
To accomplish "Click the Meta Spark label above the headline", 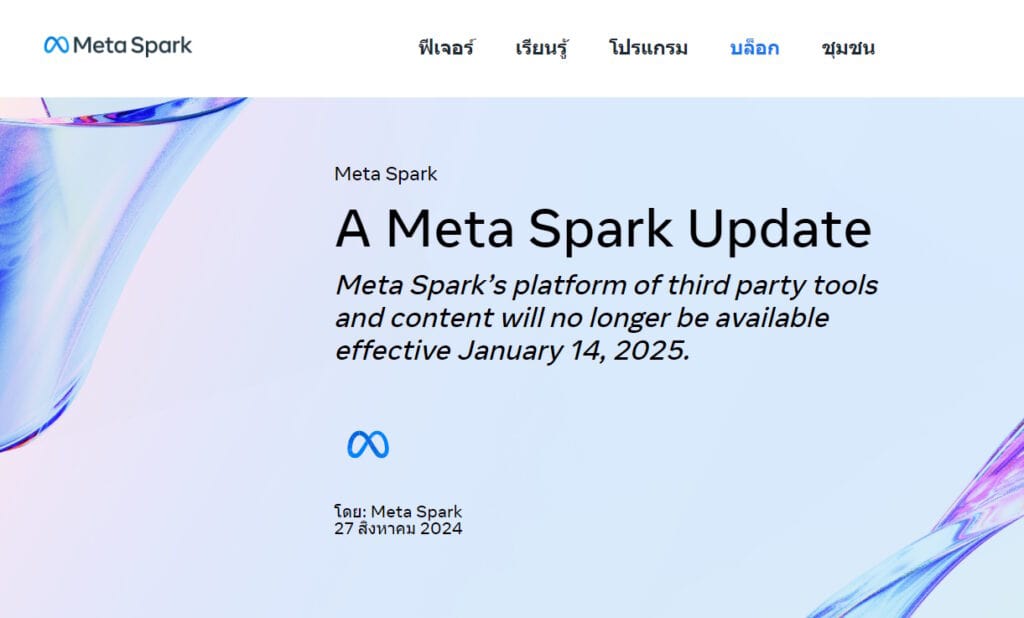I will click(386, 174).
